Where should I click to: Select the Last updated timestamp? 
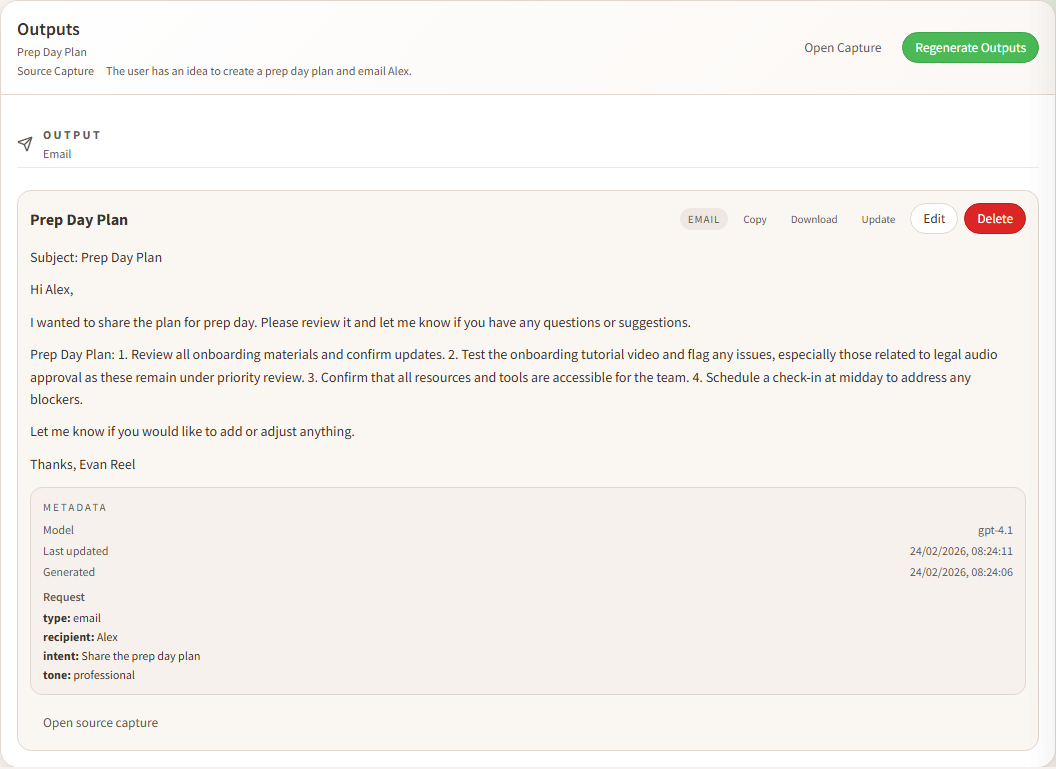point(960,551)
